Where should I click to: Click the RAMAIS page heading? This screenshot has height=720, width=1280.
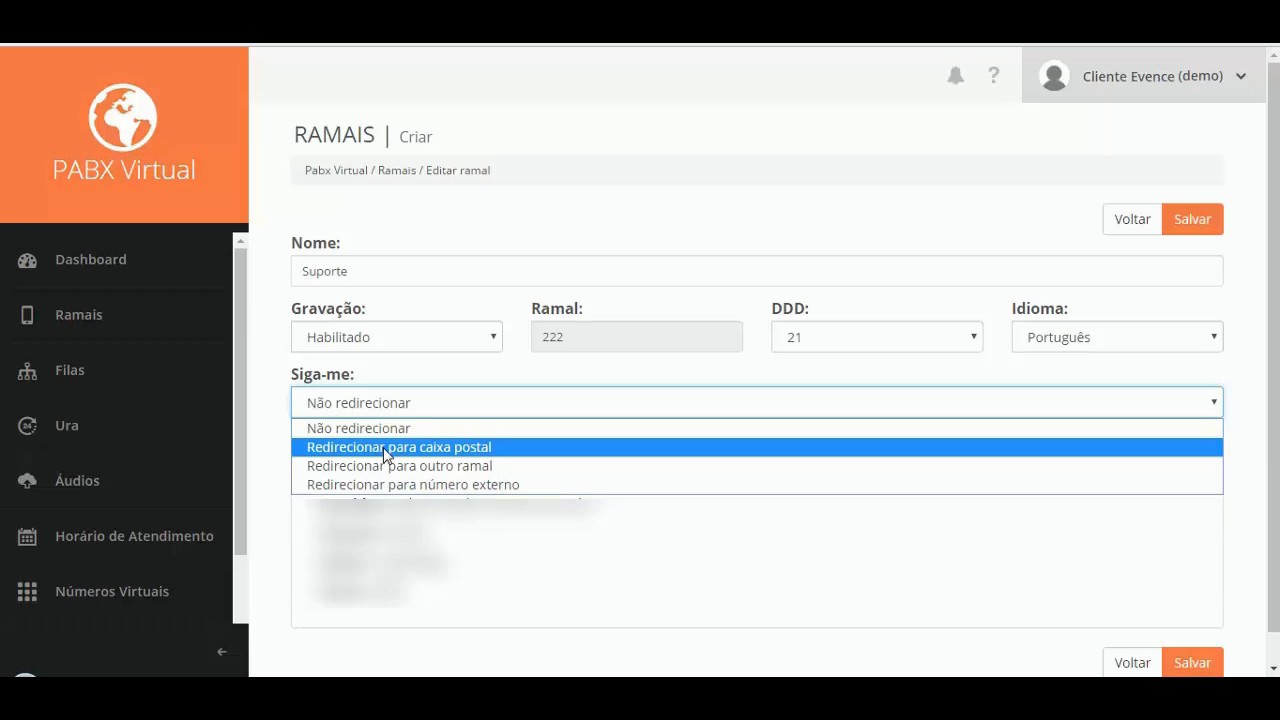[334, 135]
